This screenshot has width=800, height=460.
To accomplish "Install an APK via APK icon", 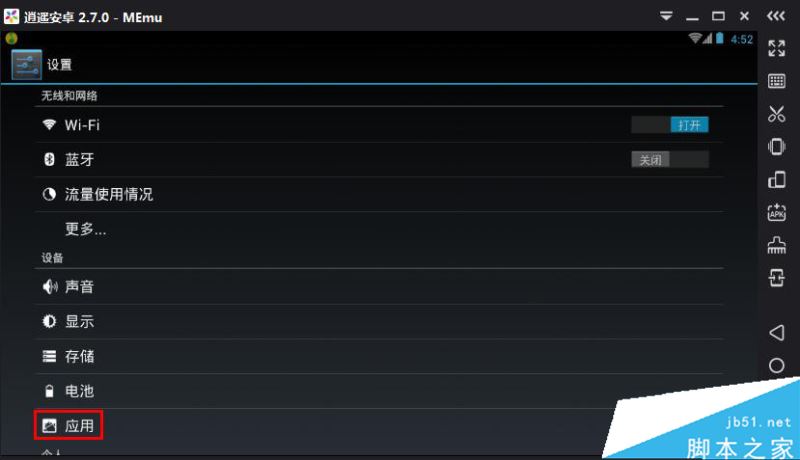I will pyautogui.click(x=777, y=212).
